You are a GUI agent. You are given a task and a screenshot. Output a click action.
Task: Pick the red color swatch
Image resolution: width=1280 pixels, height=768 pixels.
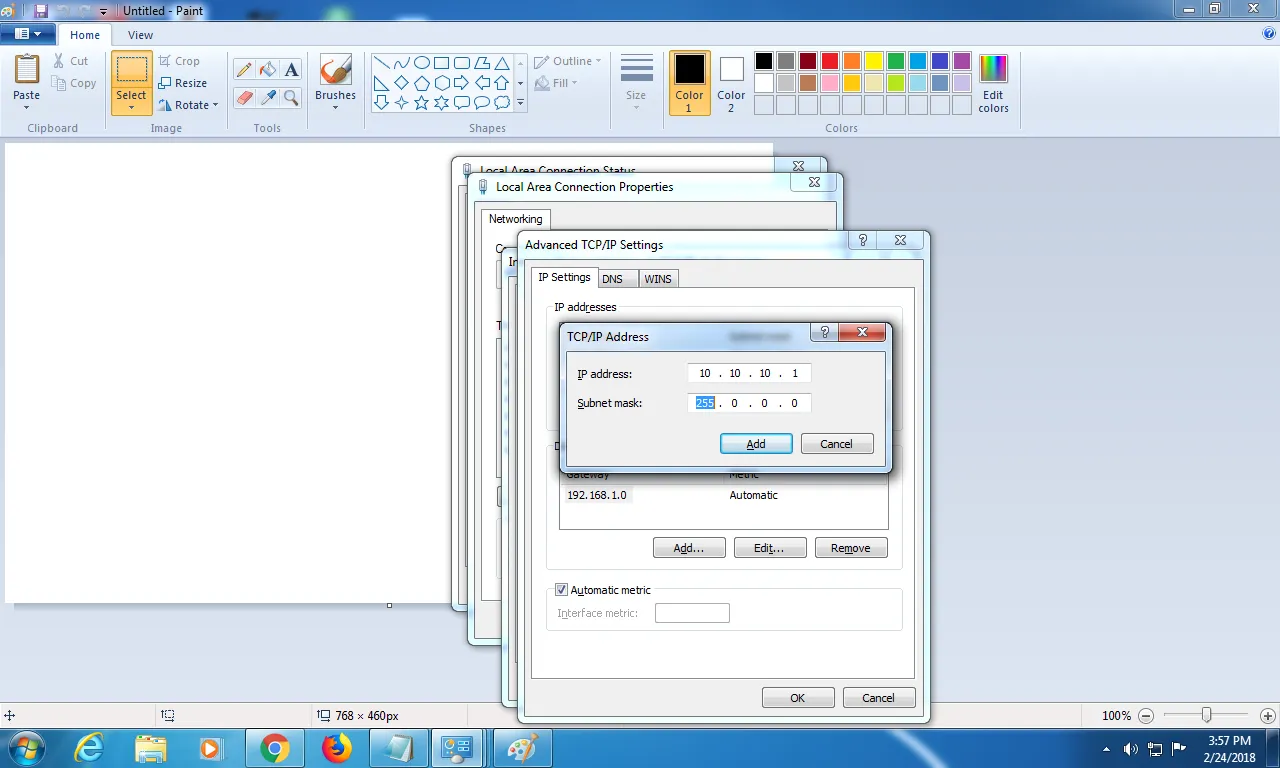[x=829, y=61]
